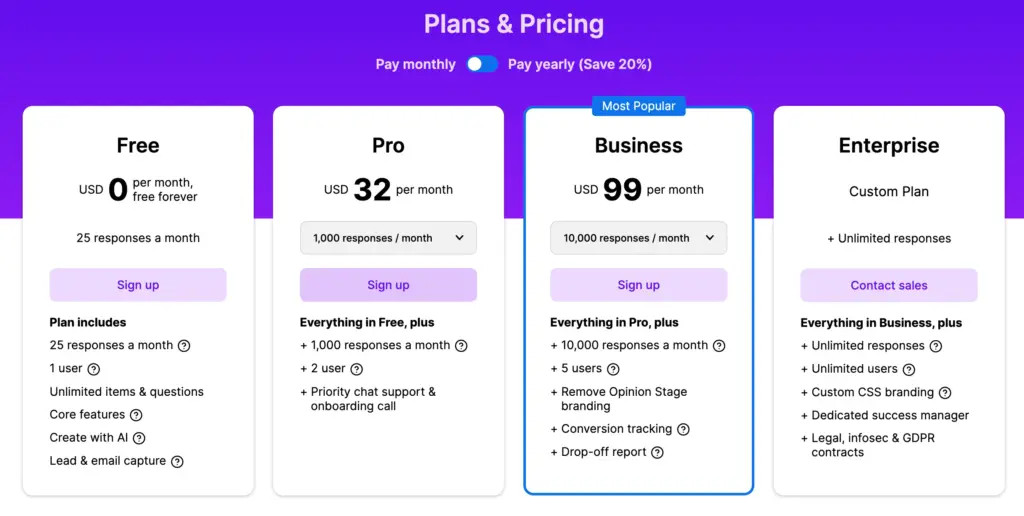The image size is (1024, 516).
Task: Sign up for the Business plan
Action: 638,285
